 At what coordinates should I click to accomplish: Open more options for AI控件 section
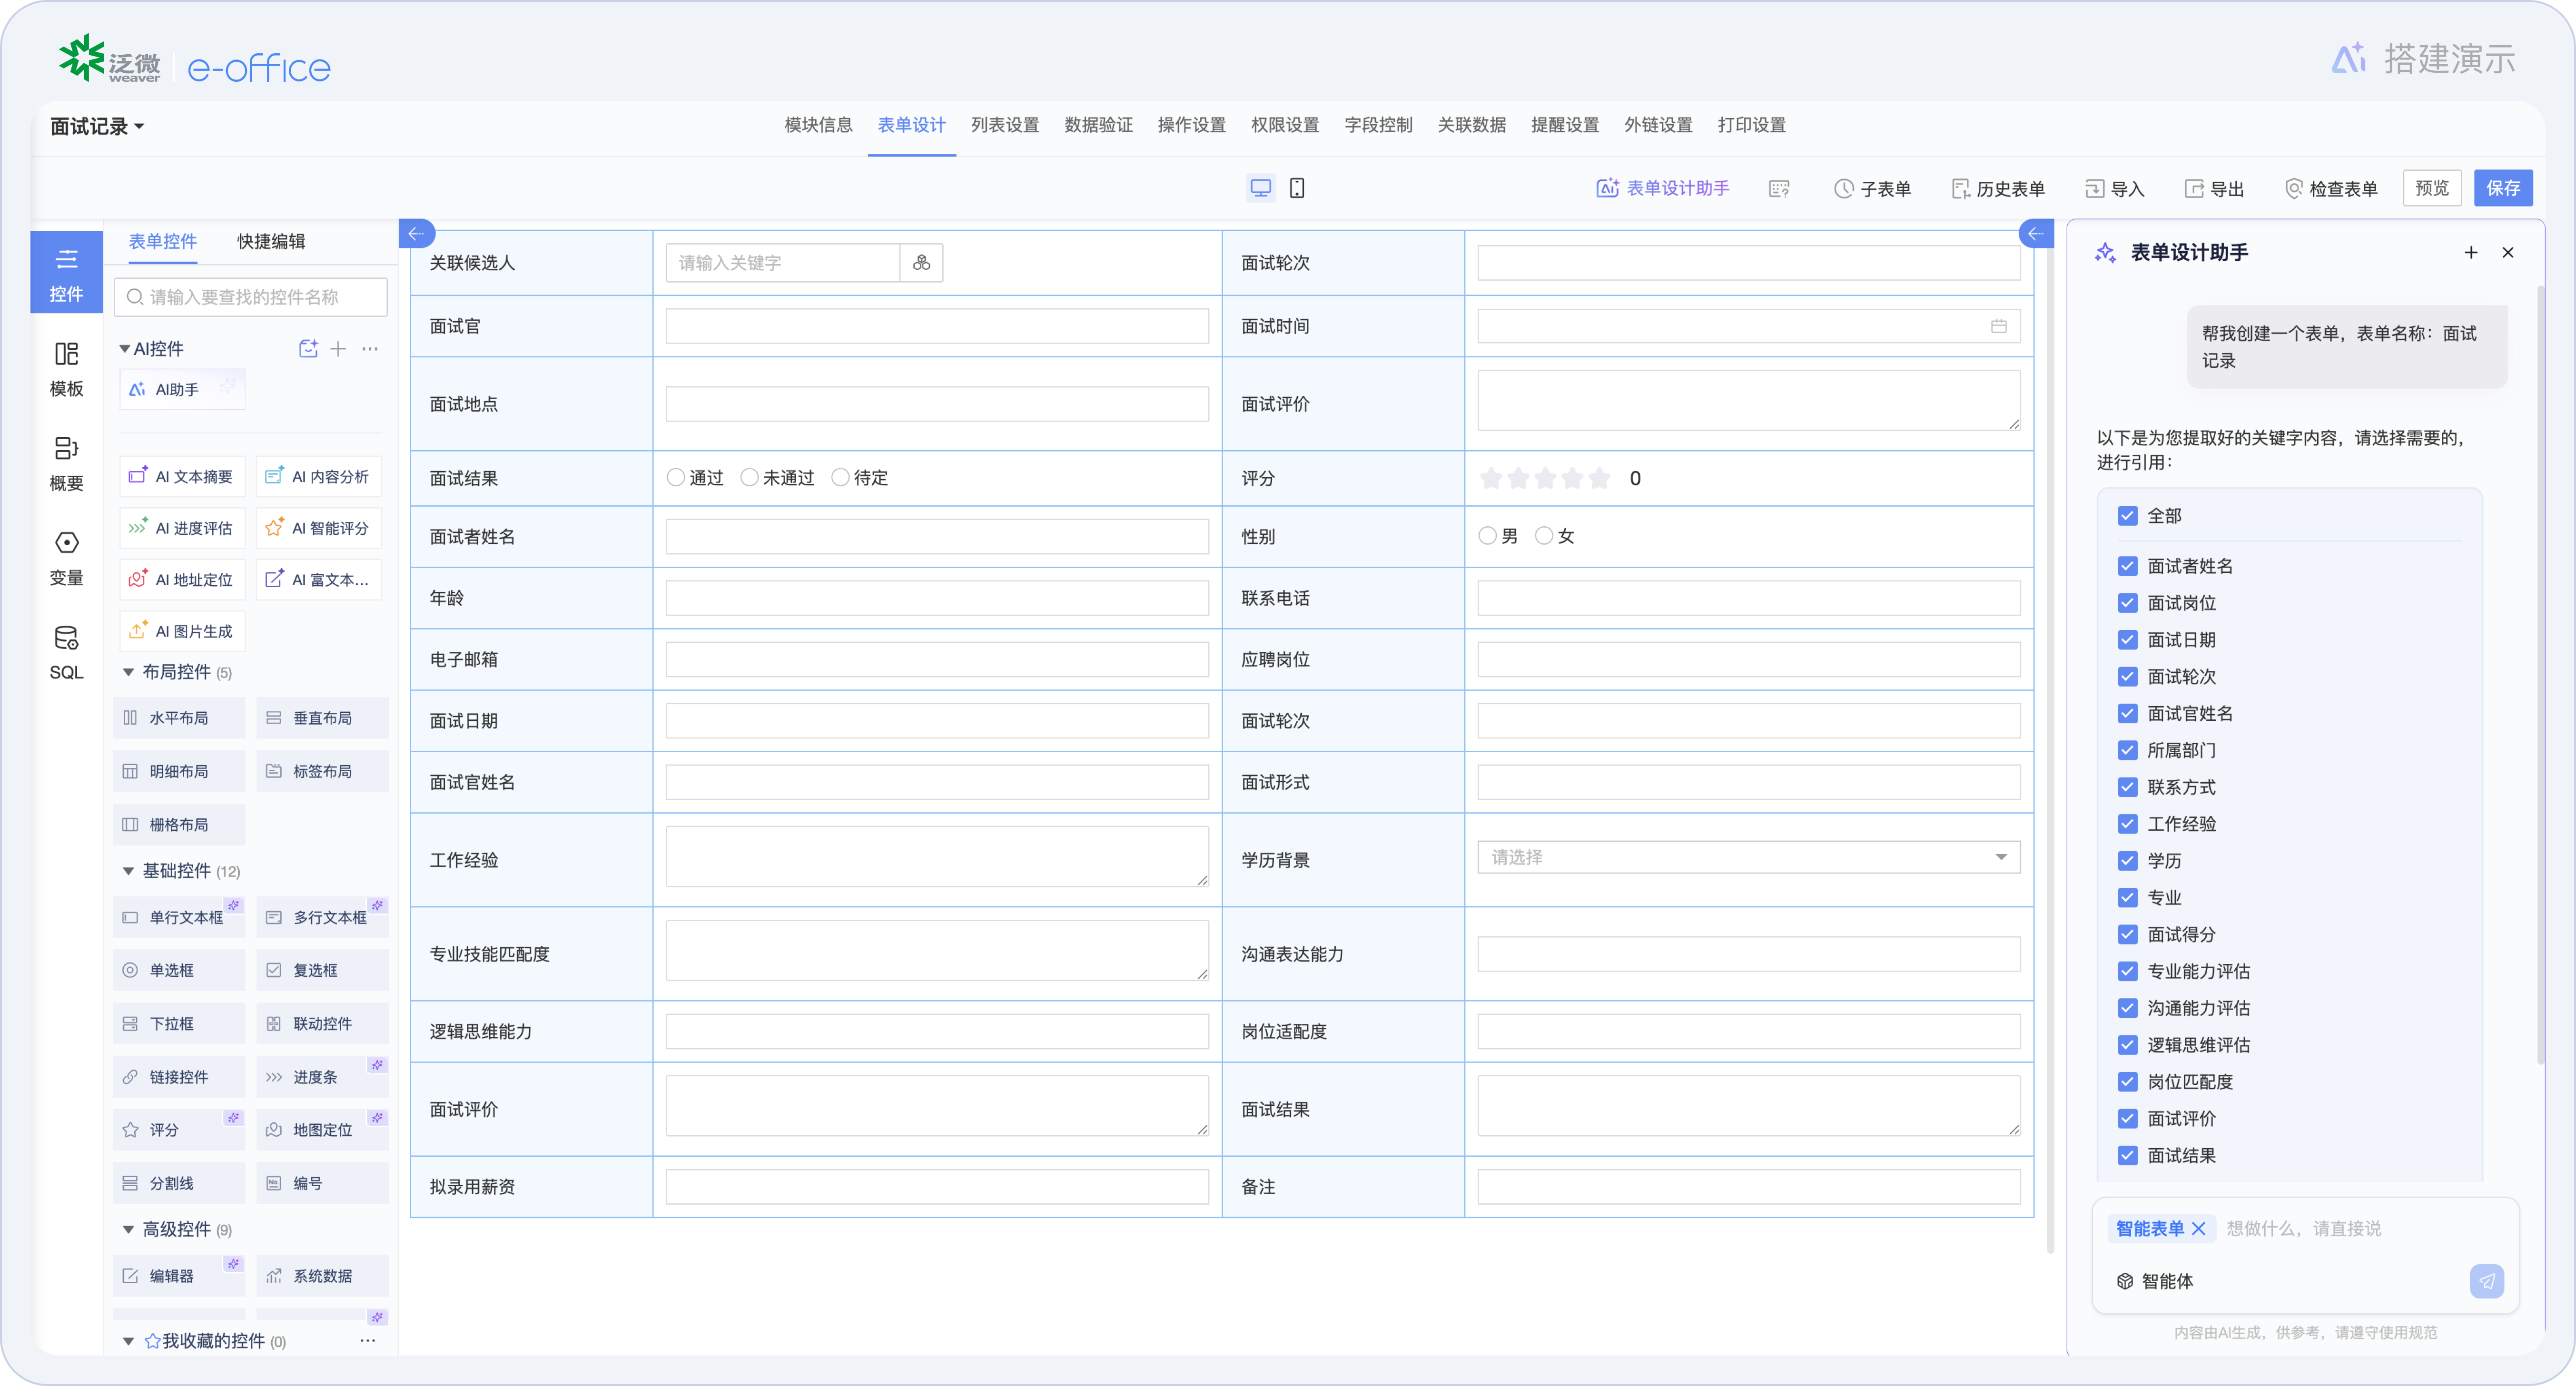pos(370,349)
